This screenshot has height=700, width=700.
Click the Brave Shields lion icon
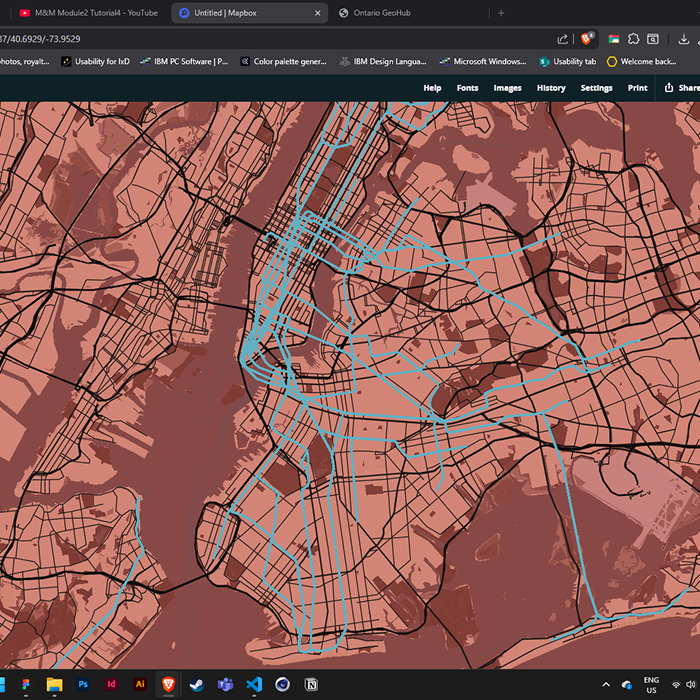587,38
